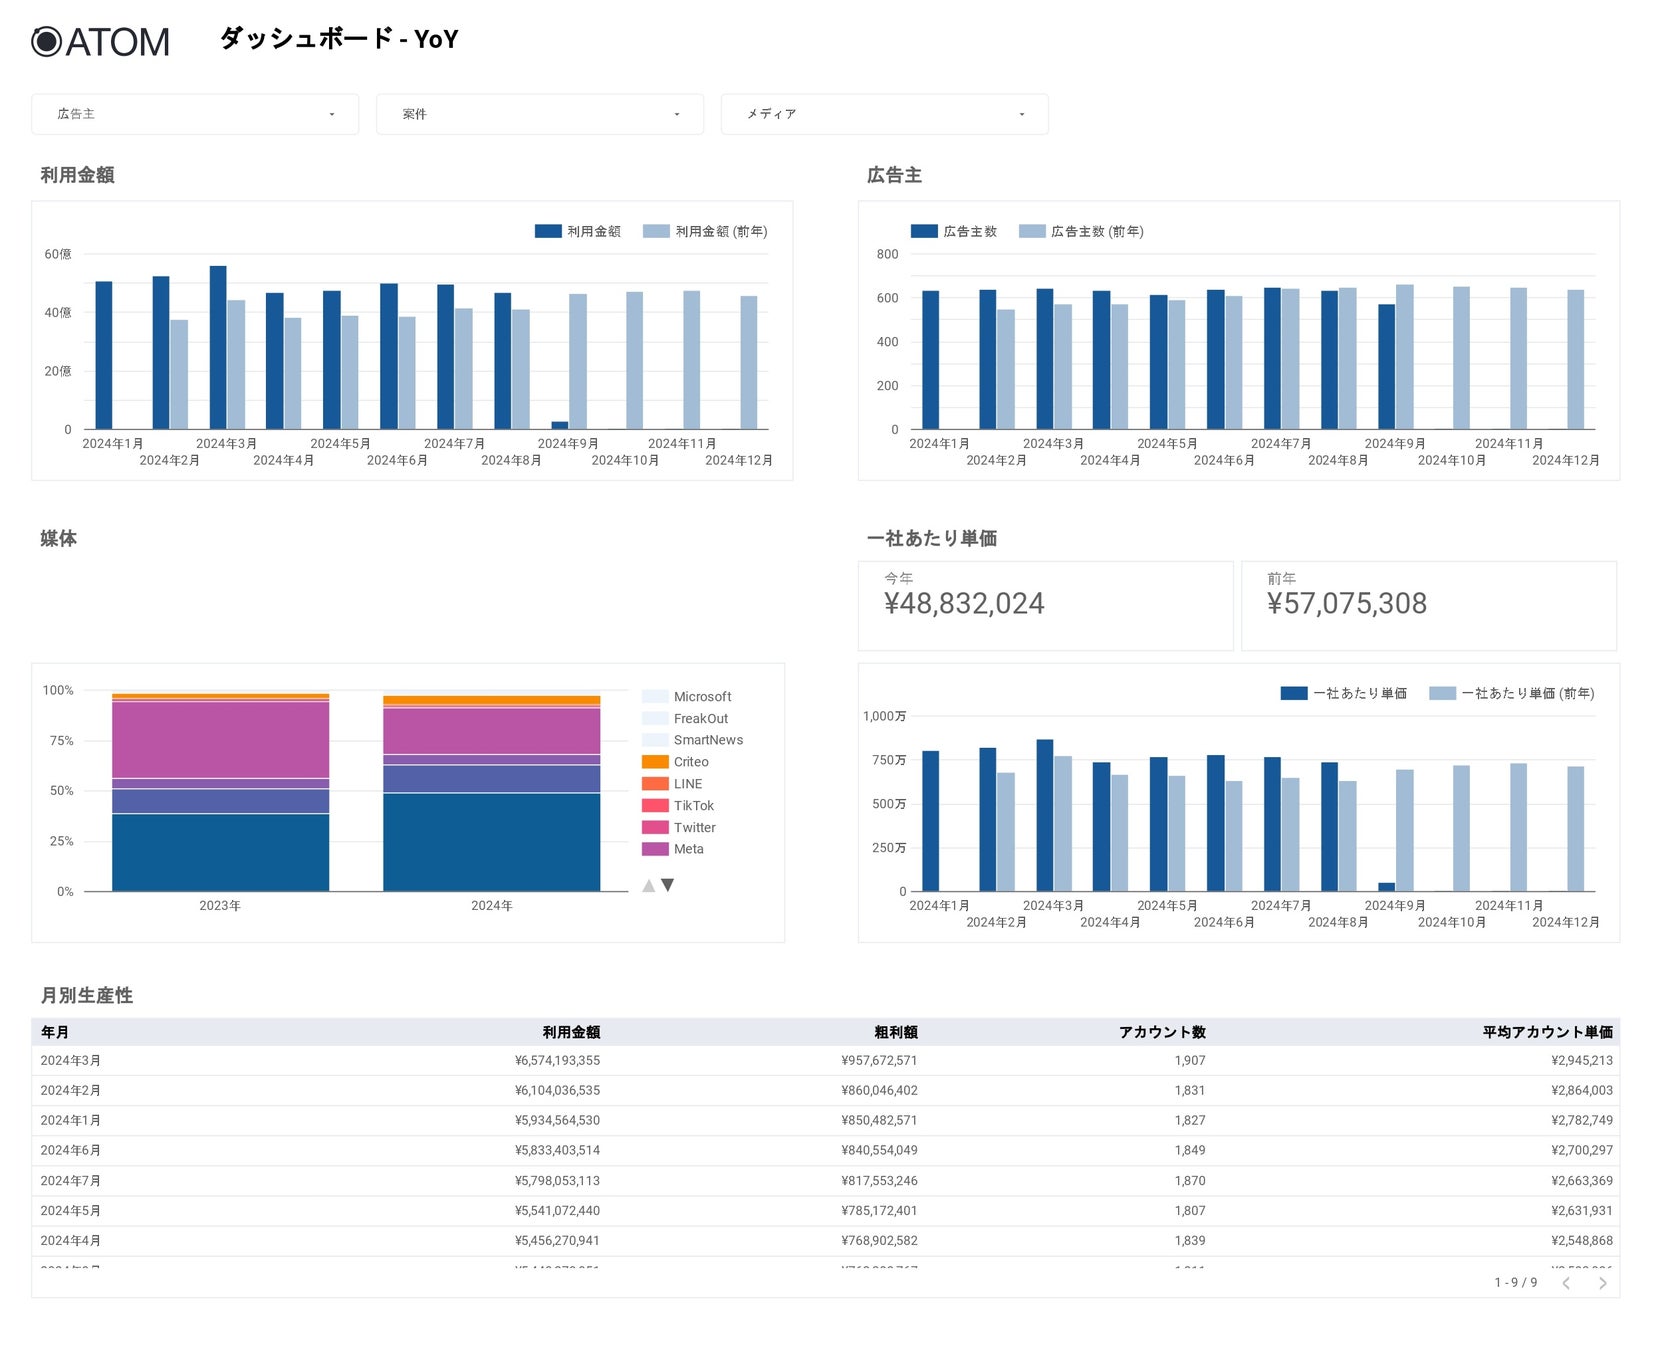Go to previous table page arrow

click(1566, 1283)
